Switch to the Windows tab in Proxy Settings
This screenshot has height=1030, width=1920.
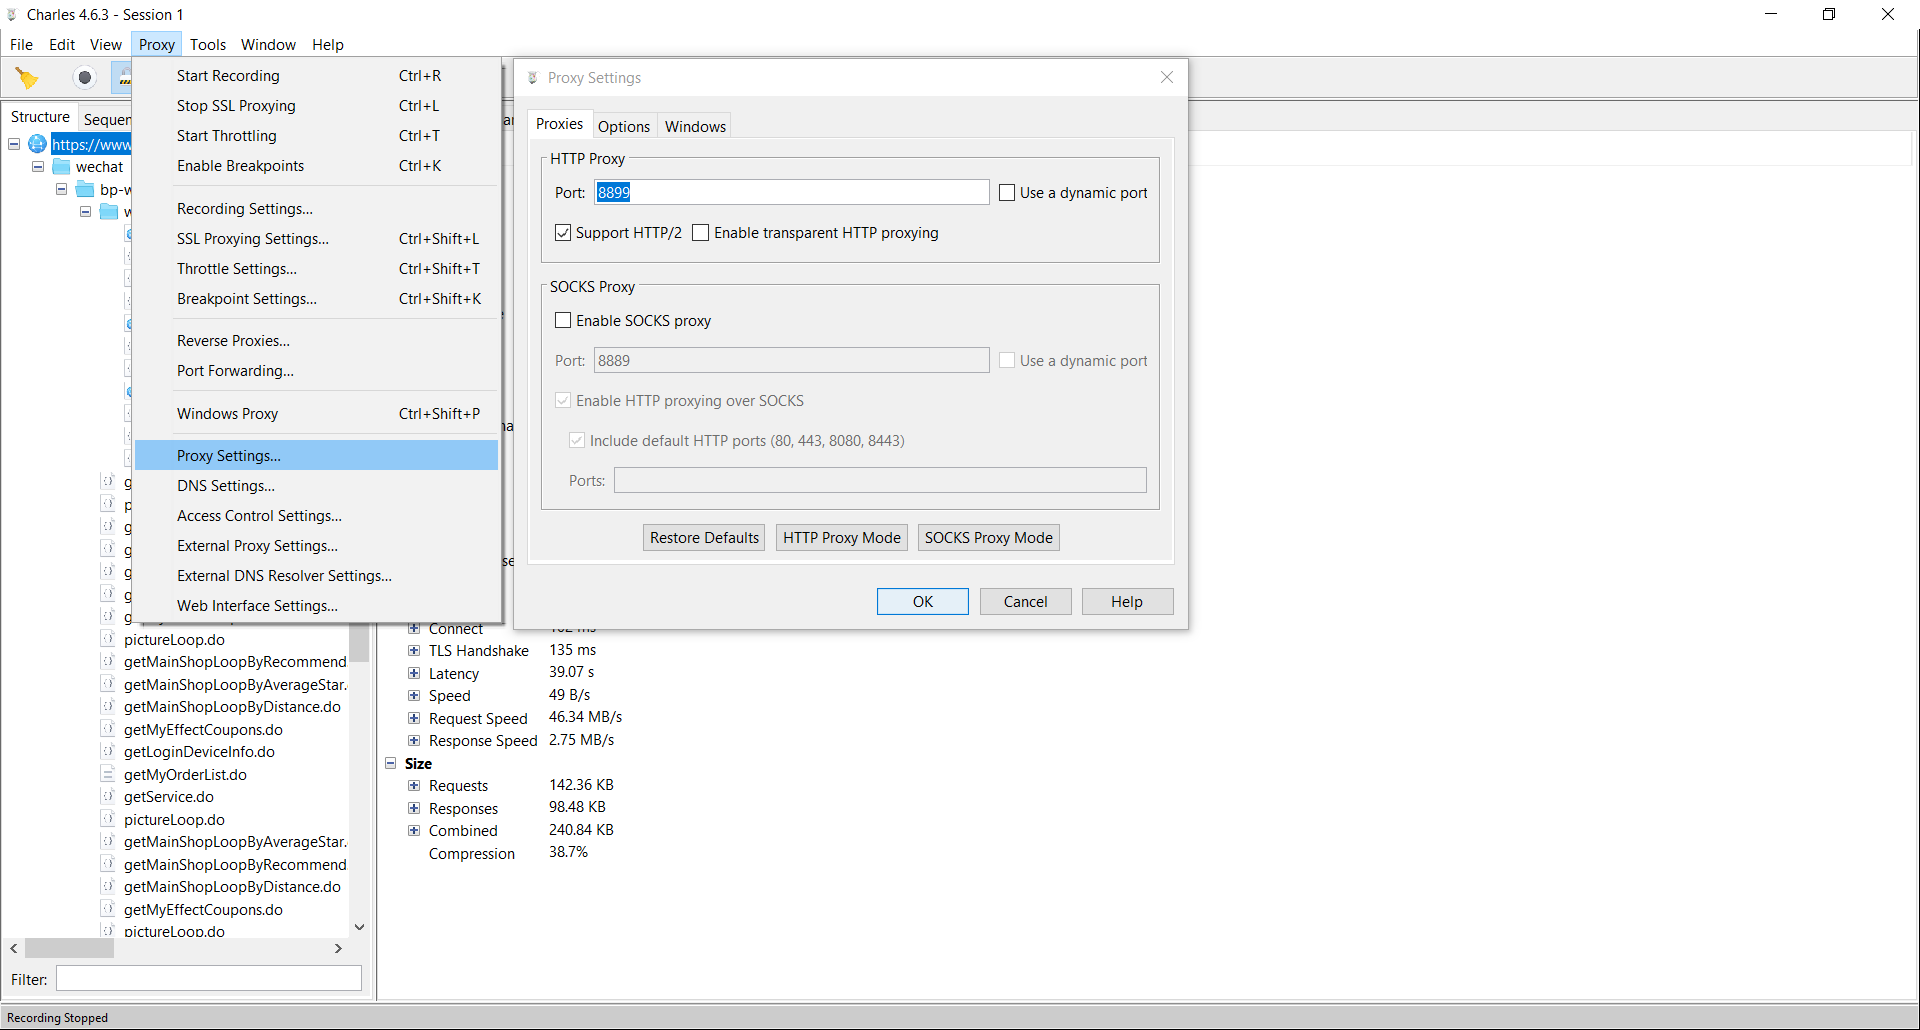695,126
